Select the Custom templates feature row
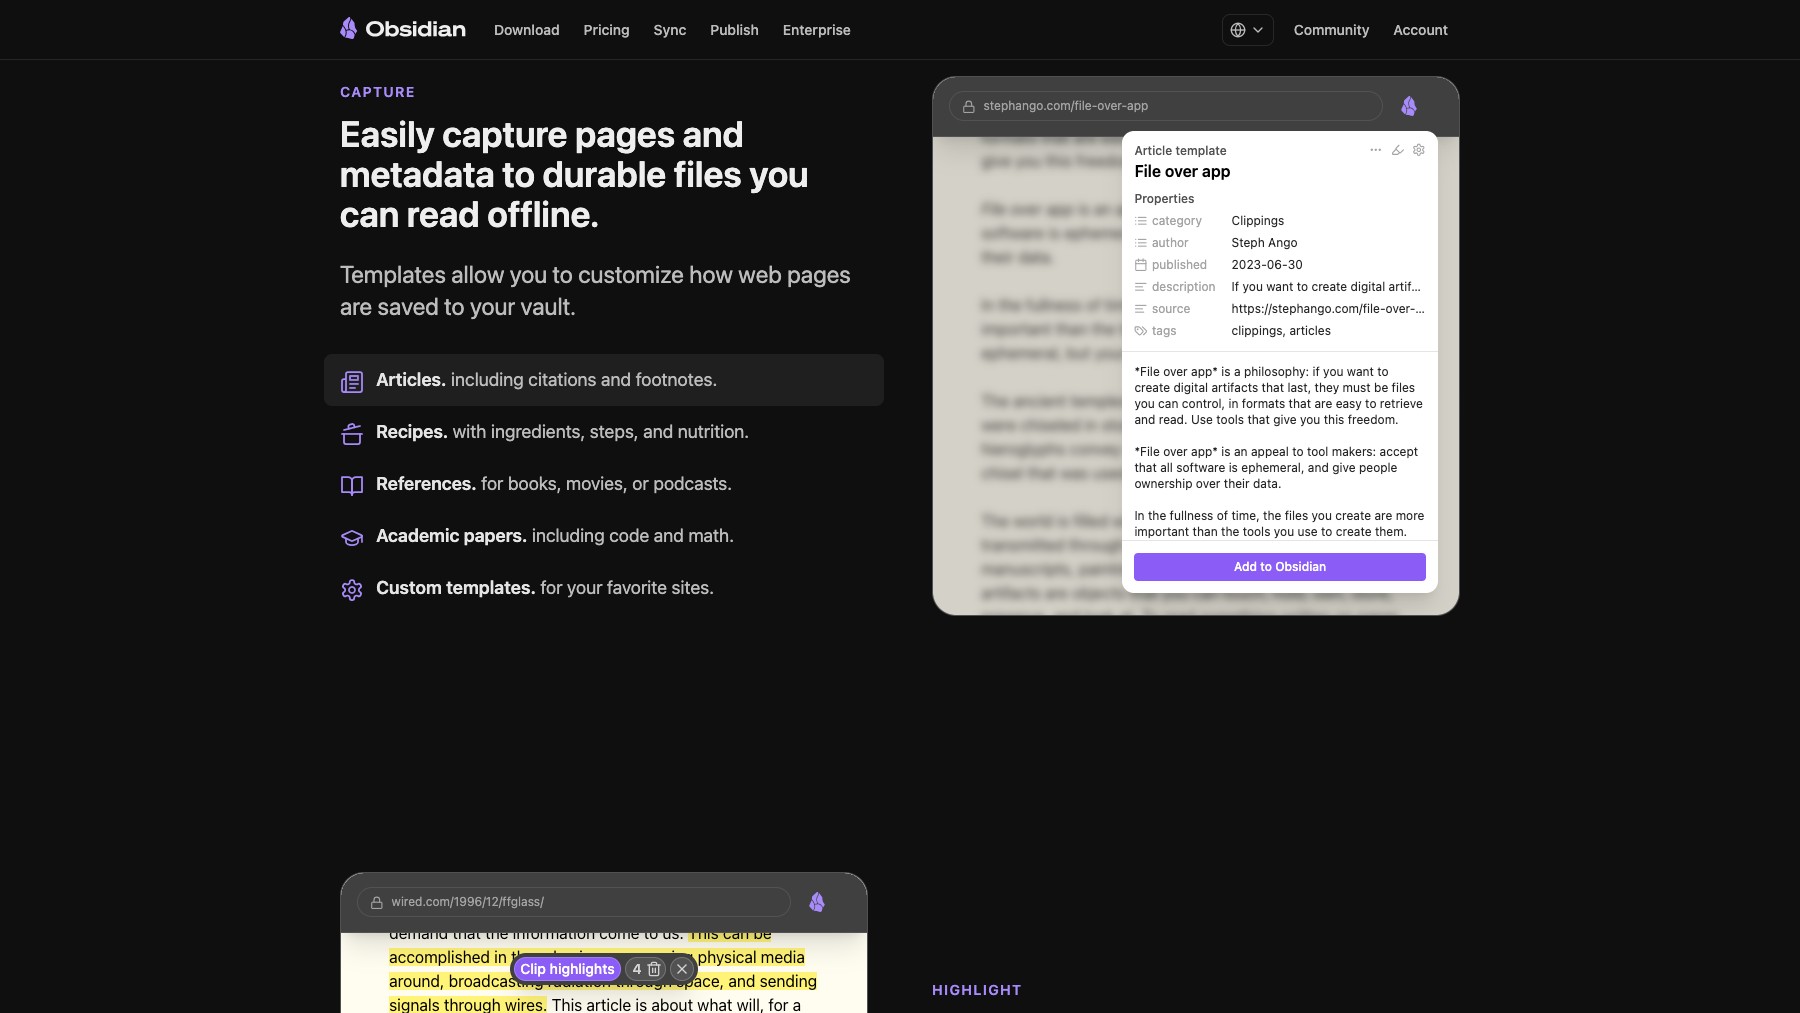The image size is (1800, 1013). click(603, 588)
